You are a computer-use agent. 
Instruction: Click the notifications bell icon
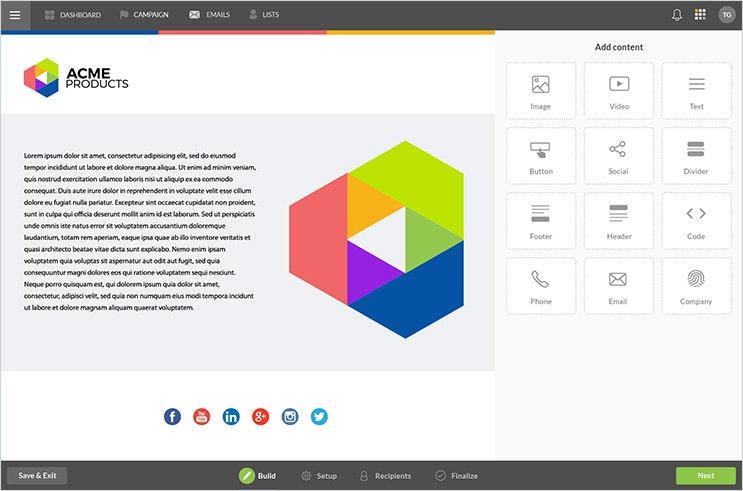click(677, 15)
